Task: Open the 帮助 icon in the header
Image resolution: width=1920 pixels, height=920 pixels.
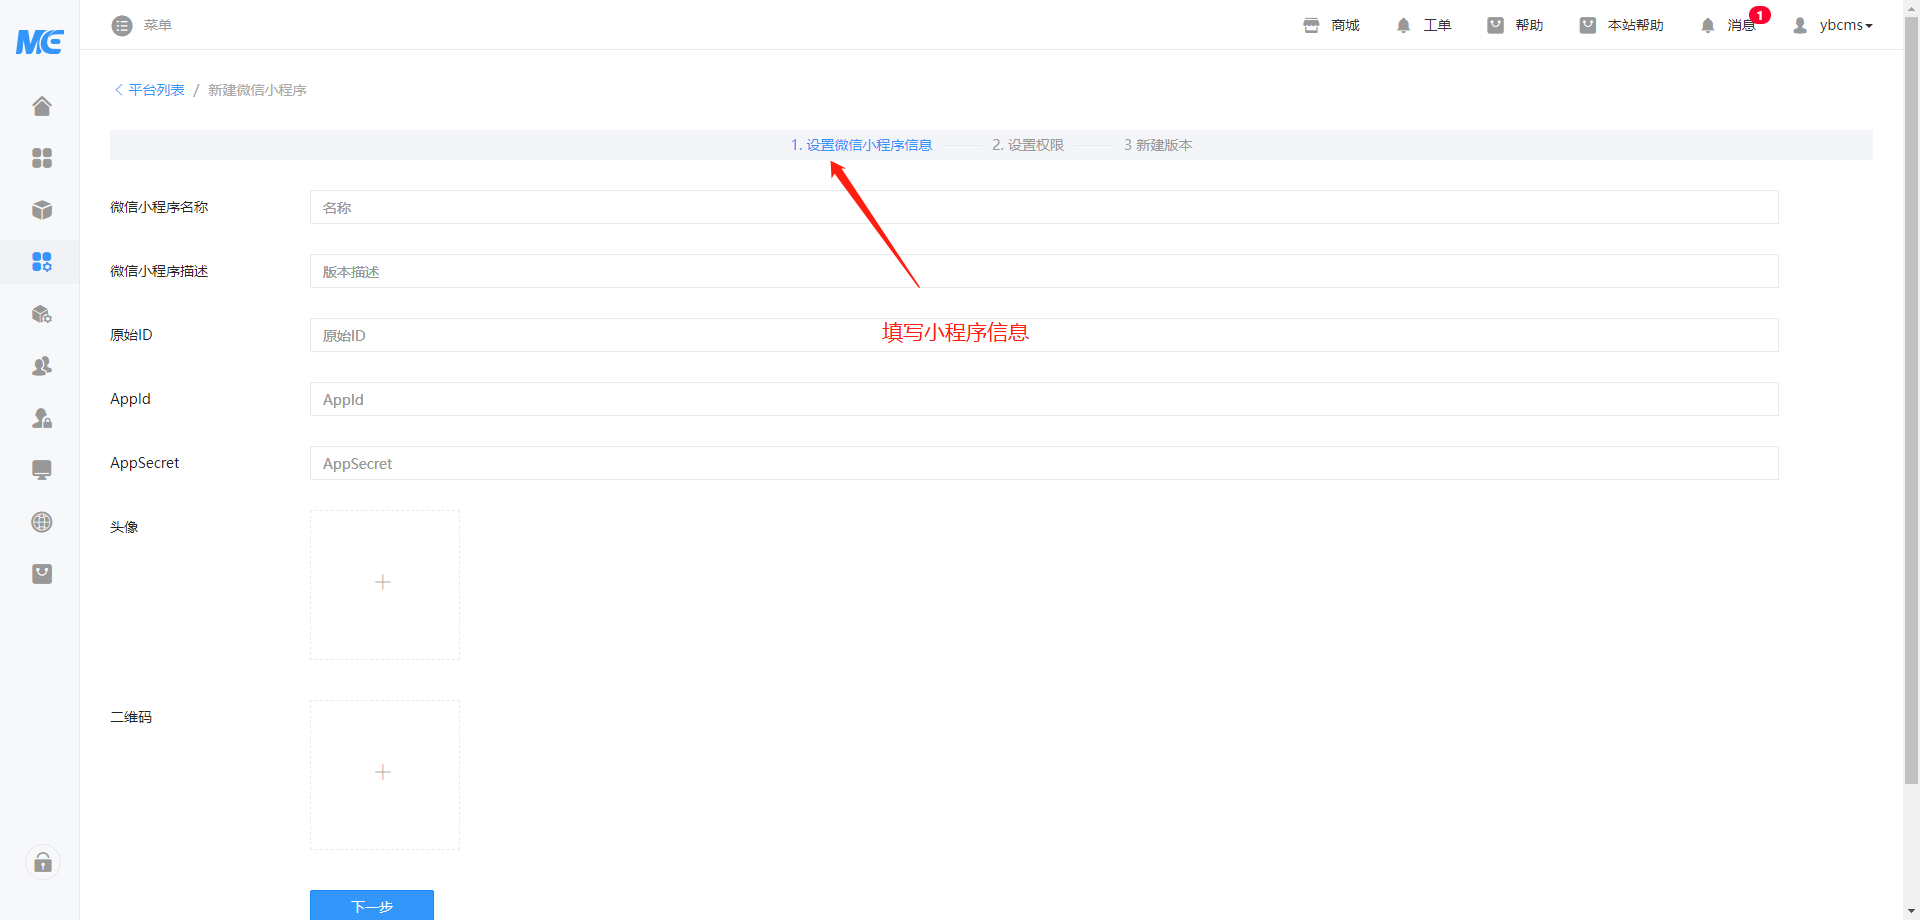Action: click(x=1495, y=25)
